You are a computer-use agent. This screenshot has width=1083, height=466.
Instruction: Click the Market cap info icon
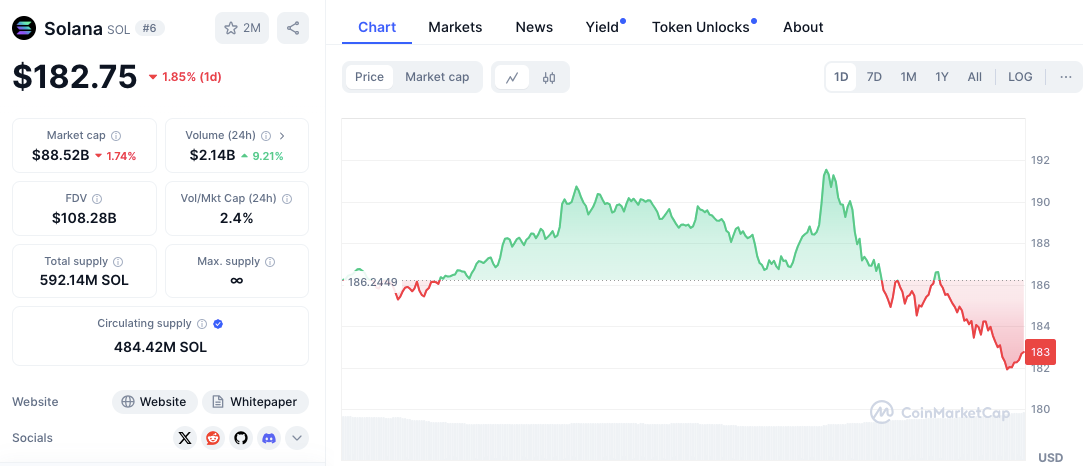[116, 135]
